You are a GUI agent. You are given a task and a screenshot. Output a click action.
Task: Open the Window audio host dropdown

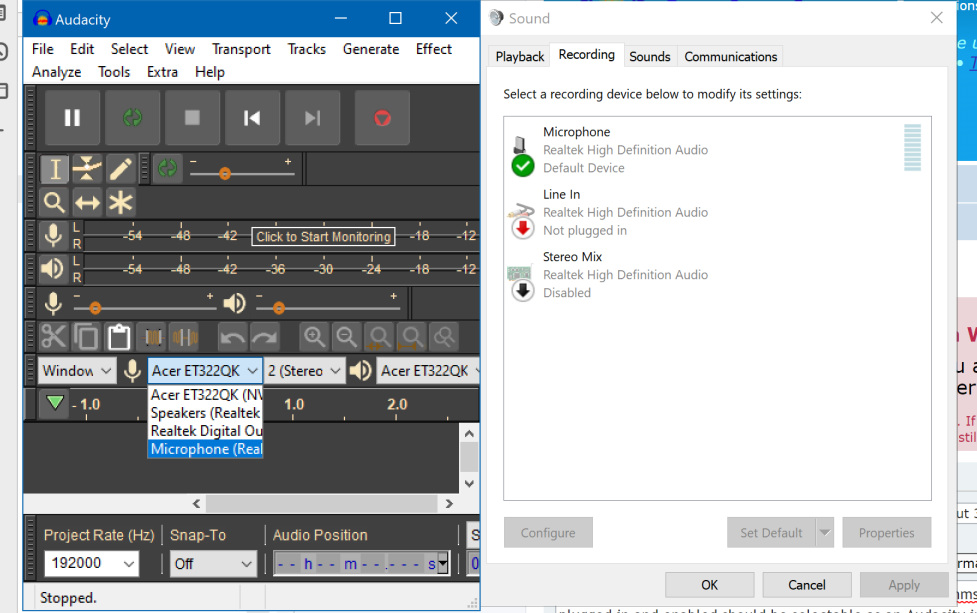coord(75,370)
